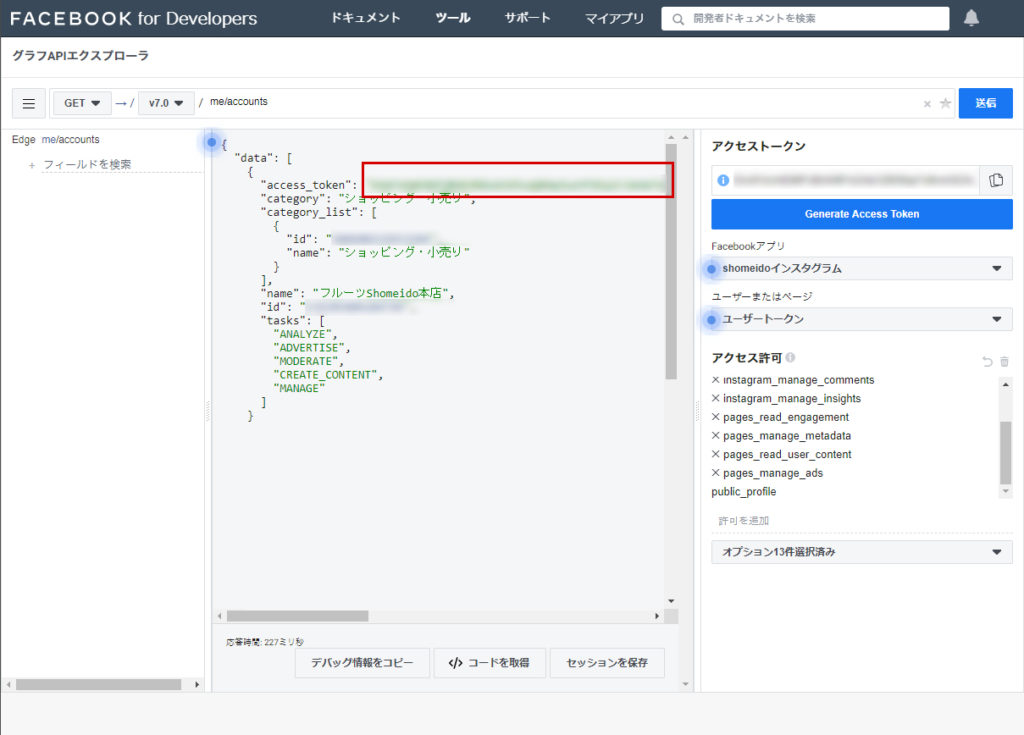Go to the マイアプリ menu
Screen dimensions: 1024x735
(614, 18)
